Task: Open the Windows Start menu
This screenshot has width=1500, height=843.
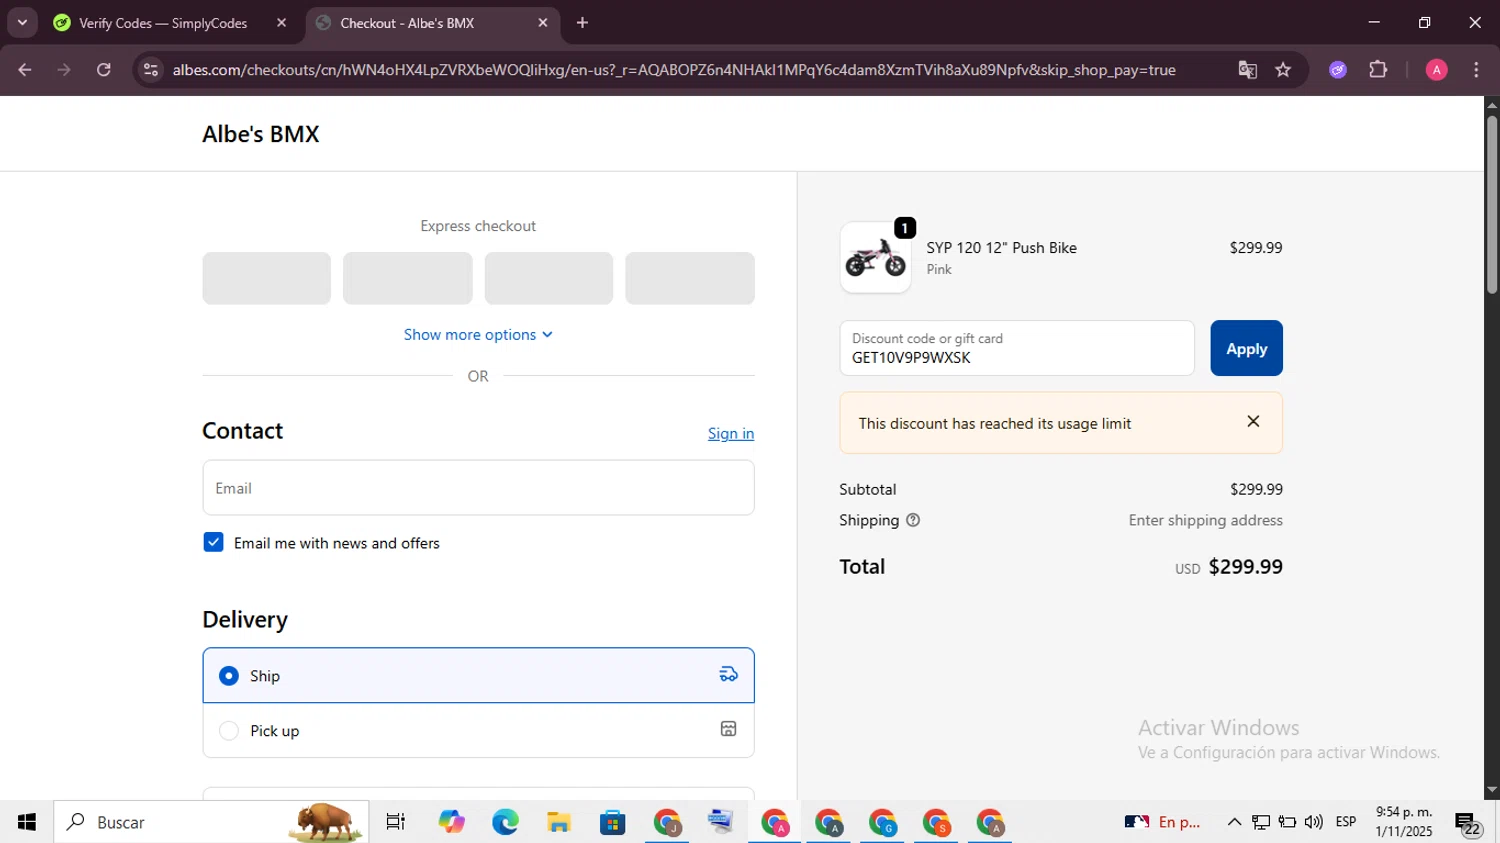Action: (x=27, y=822)
